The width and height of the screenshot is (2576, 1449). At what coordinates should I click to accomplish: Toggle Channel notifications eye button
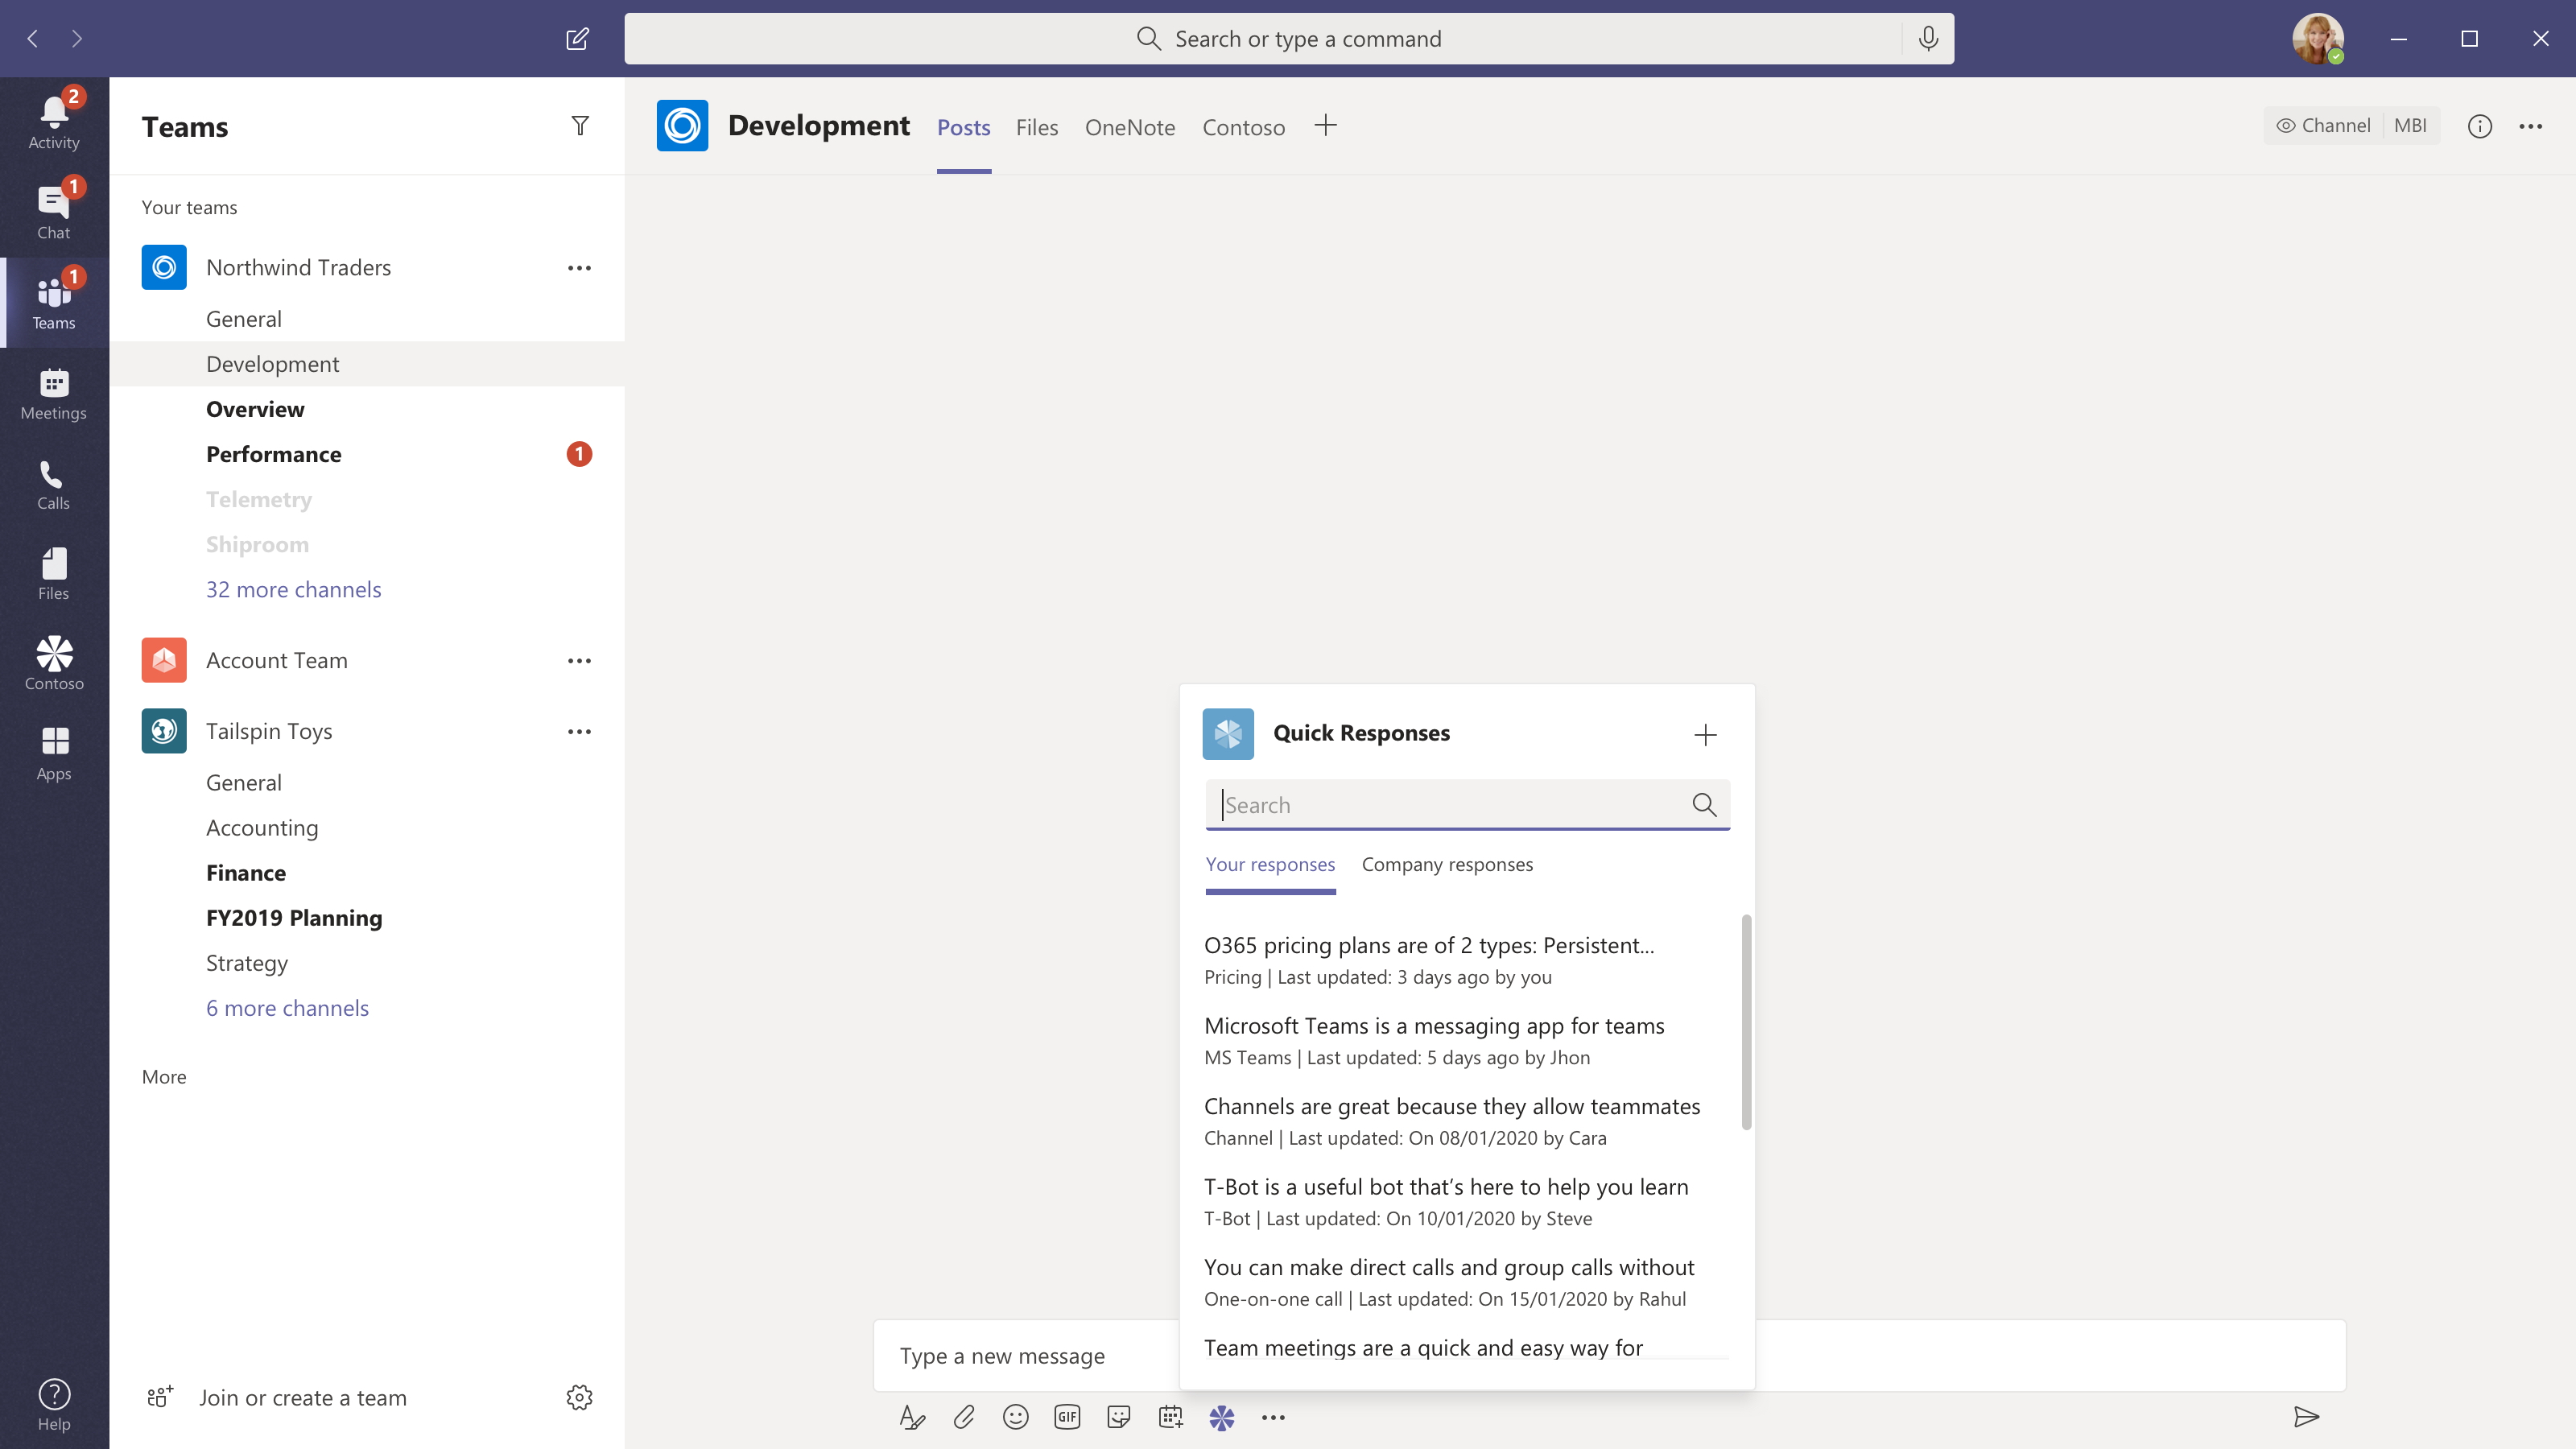pyautogui.click(x=2322, y=126)
